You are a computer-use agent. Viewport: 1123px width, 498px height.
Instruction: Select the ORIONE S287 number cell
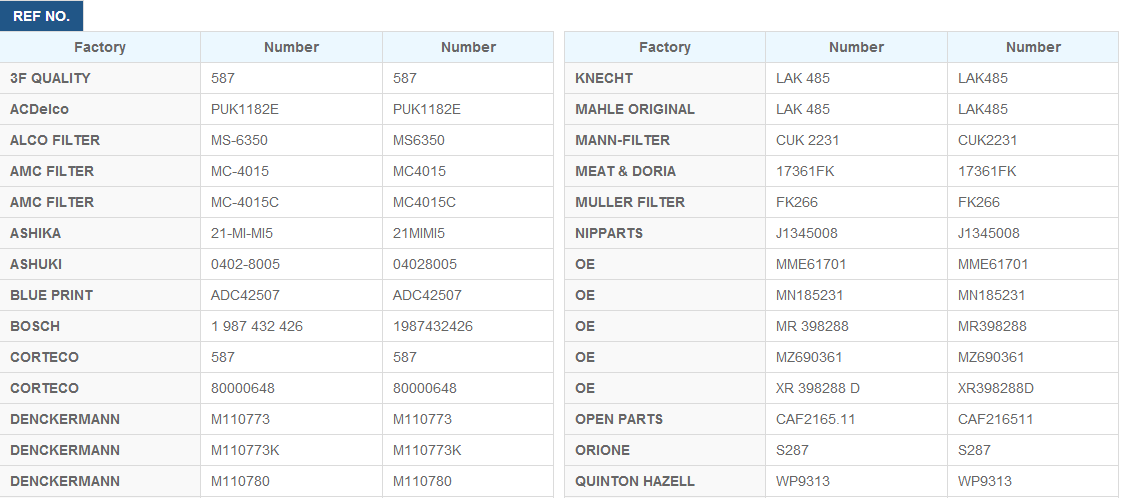(x=792, y=450)
